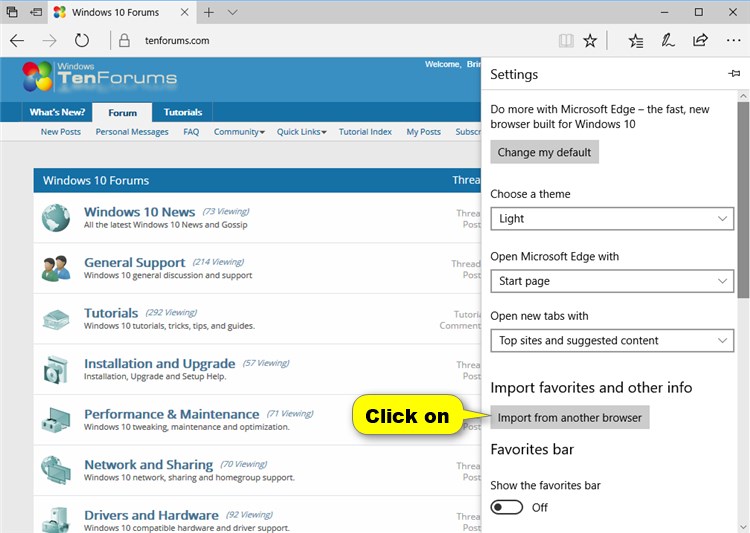
Task: Open a new tab with plus icon
Action: 209,12
